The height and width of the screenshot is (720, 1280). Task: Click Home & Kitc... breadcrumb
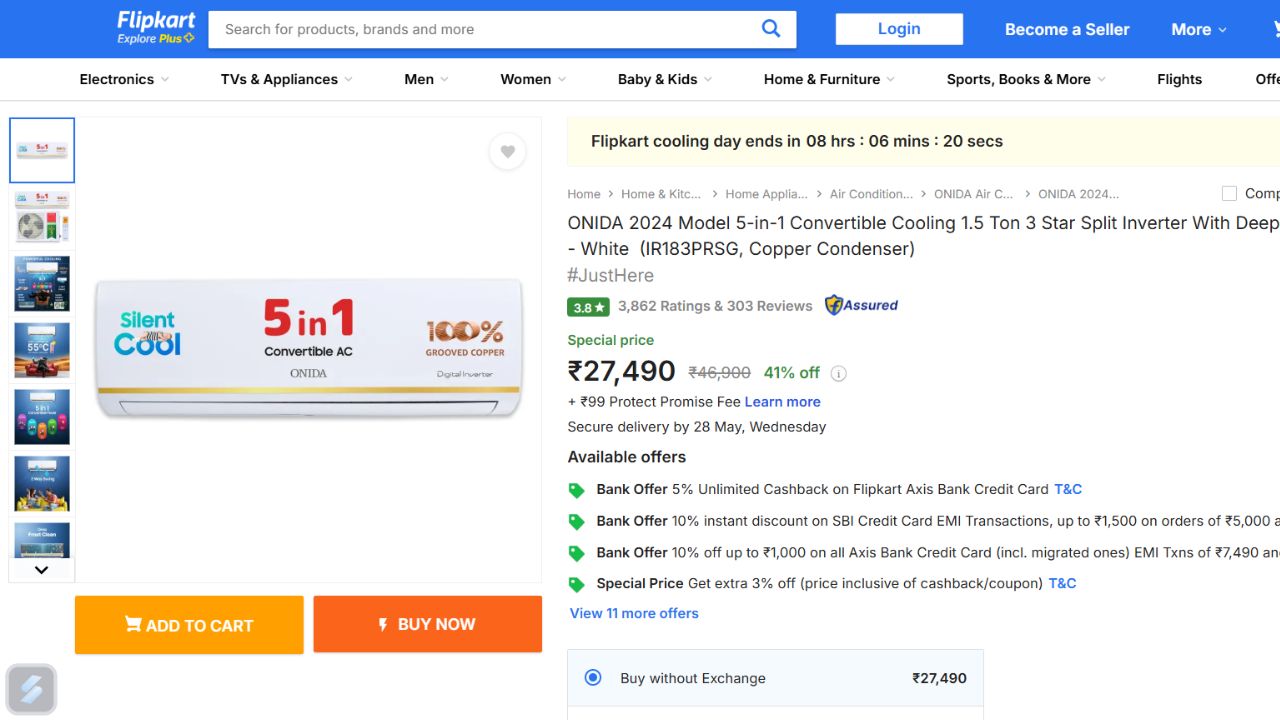tap(661, 194)
